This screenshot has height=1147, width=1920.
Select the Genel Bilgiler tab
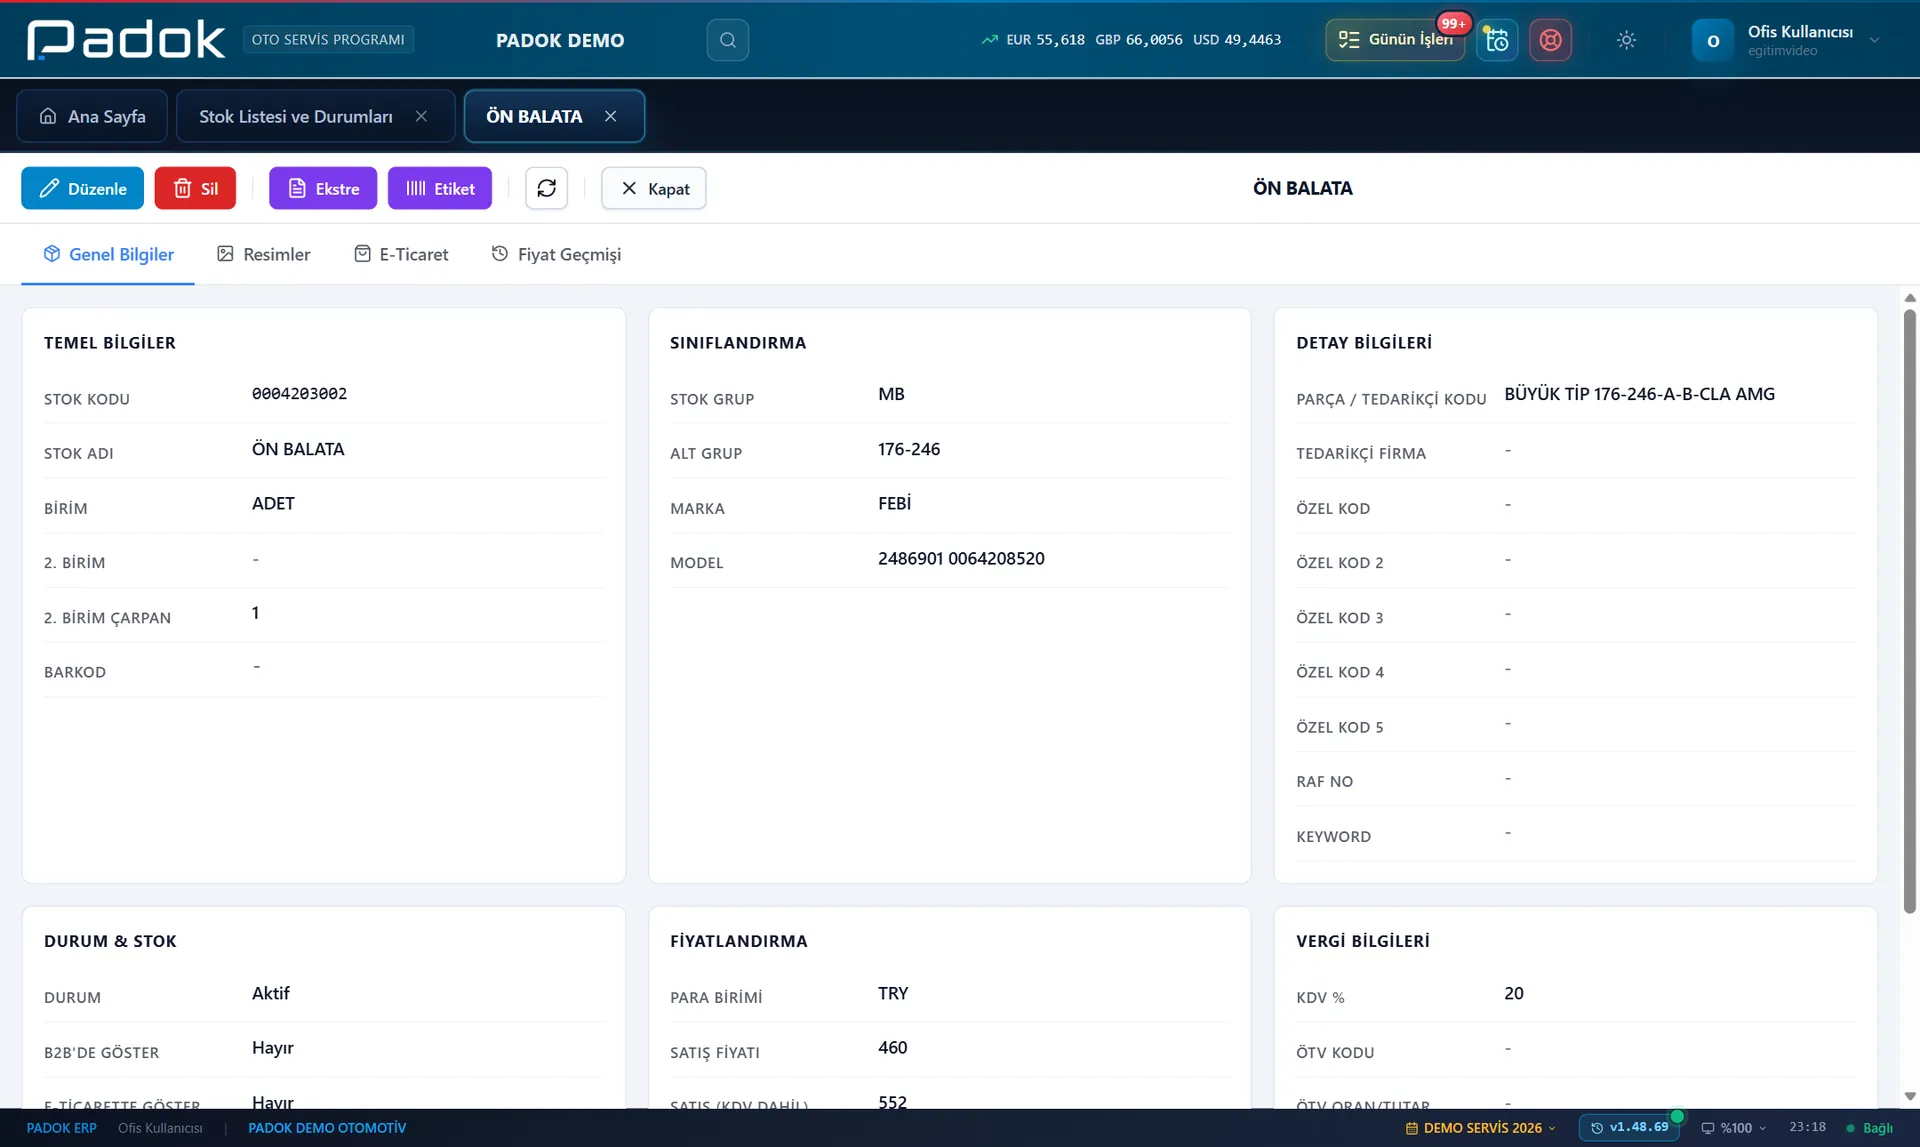point(108,254)
